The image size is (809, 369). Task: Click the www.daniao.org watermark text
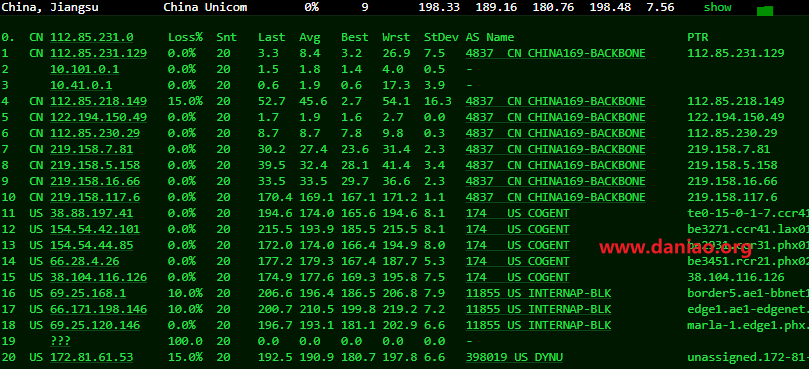pos(675,248)
